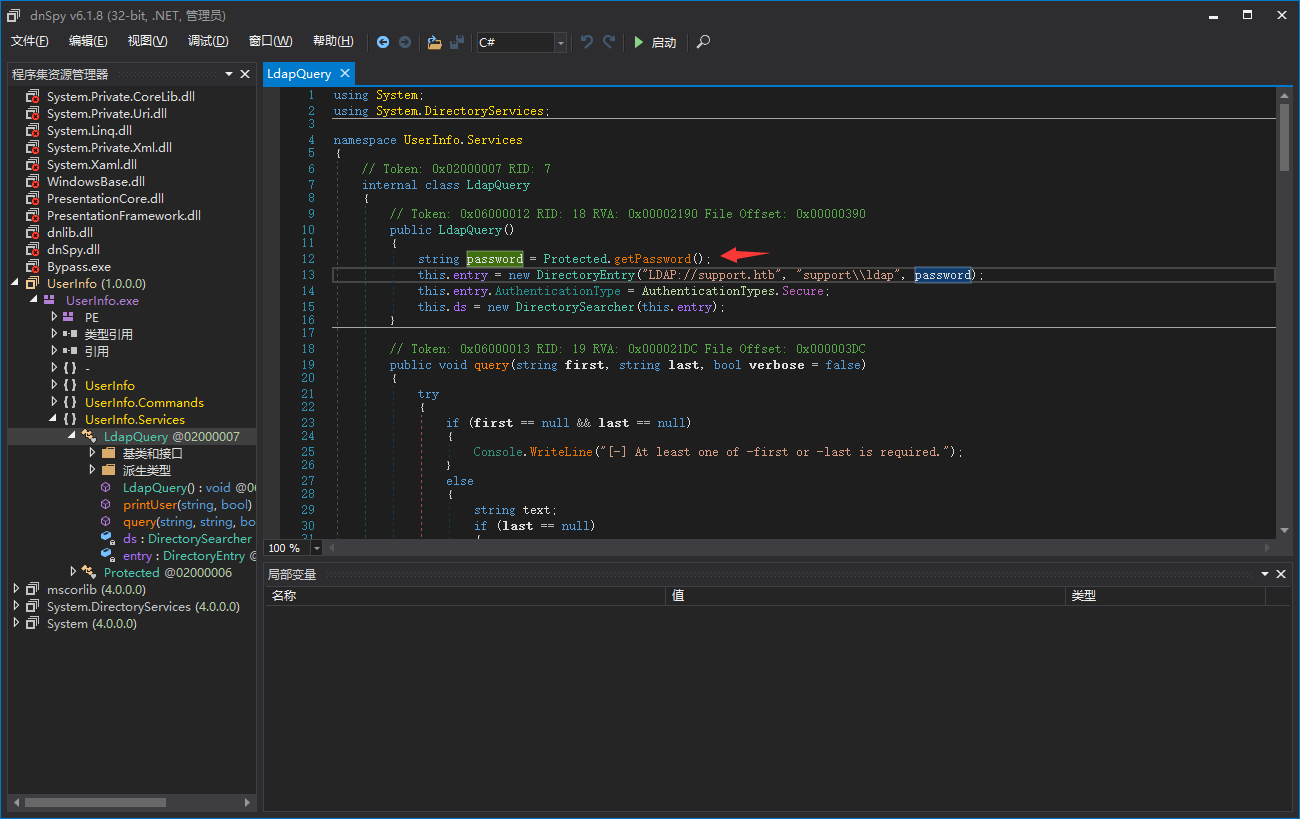
Task: Expand the Protected @02000006 class node
Action: pyautogui.click(x=74, y=572)
